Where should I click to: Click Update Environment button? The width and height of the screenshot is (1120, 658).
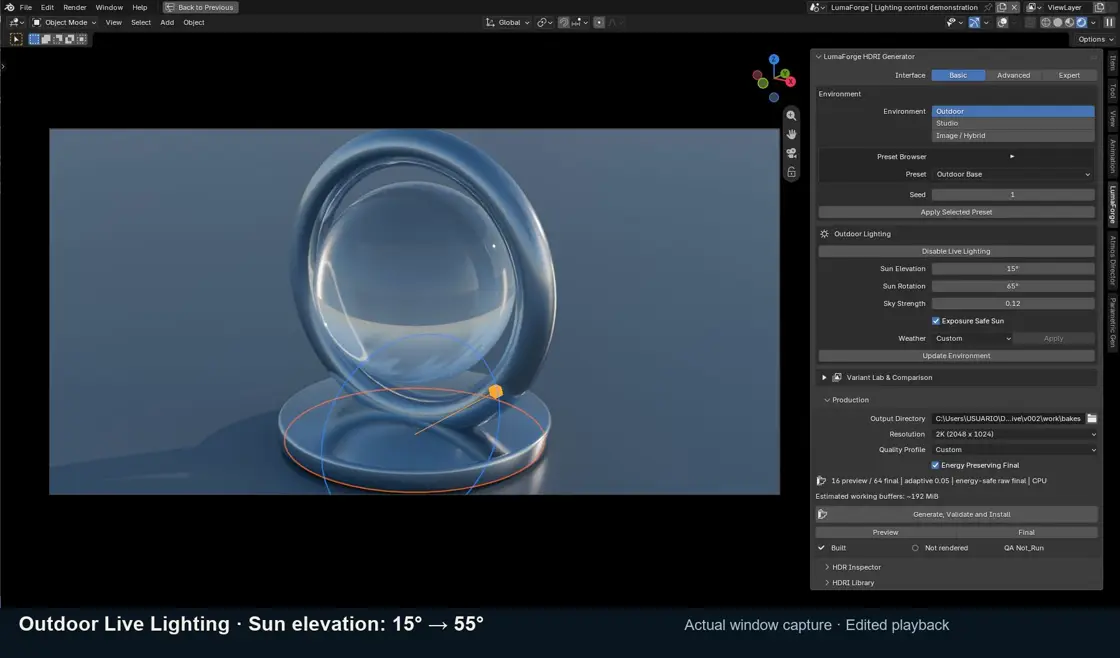point(956,356)
